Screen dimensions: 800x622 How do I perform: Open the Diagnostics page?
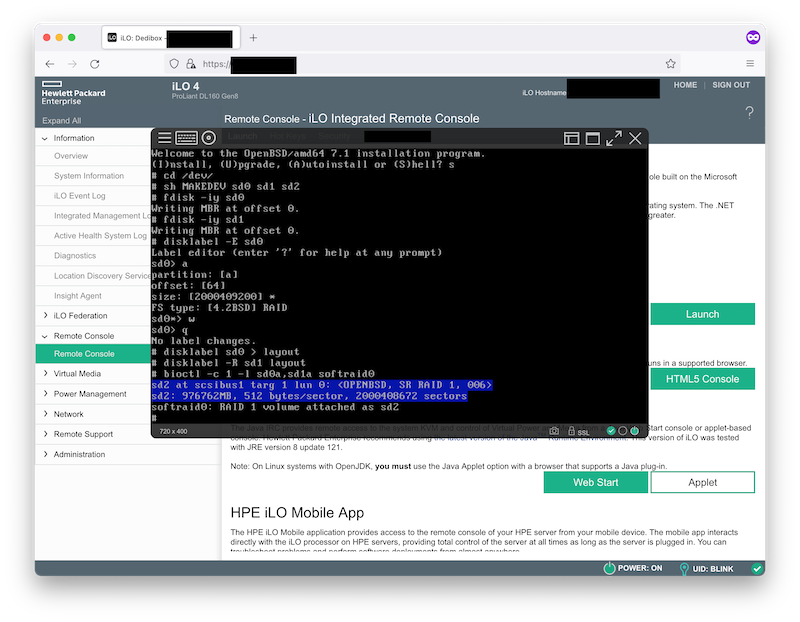click(75, 255)
